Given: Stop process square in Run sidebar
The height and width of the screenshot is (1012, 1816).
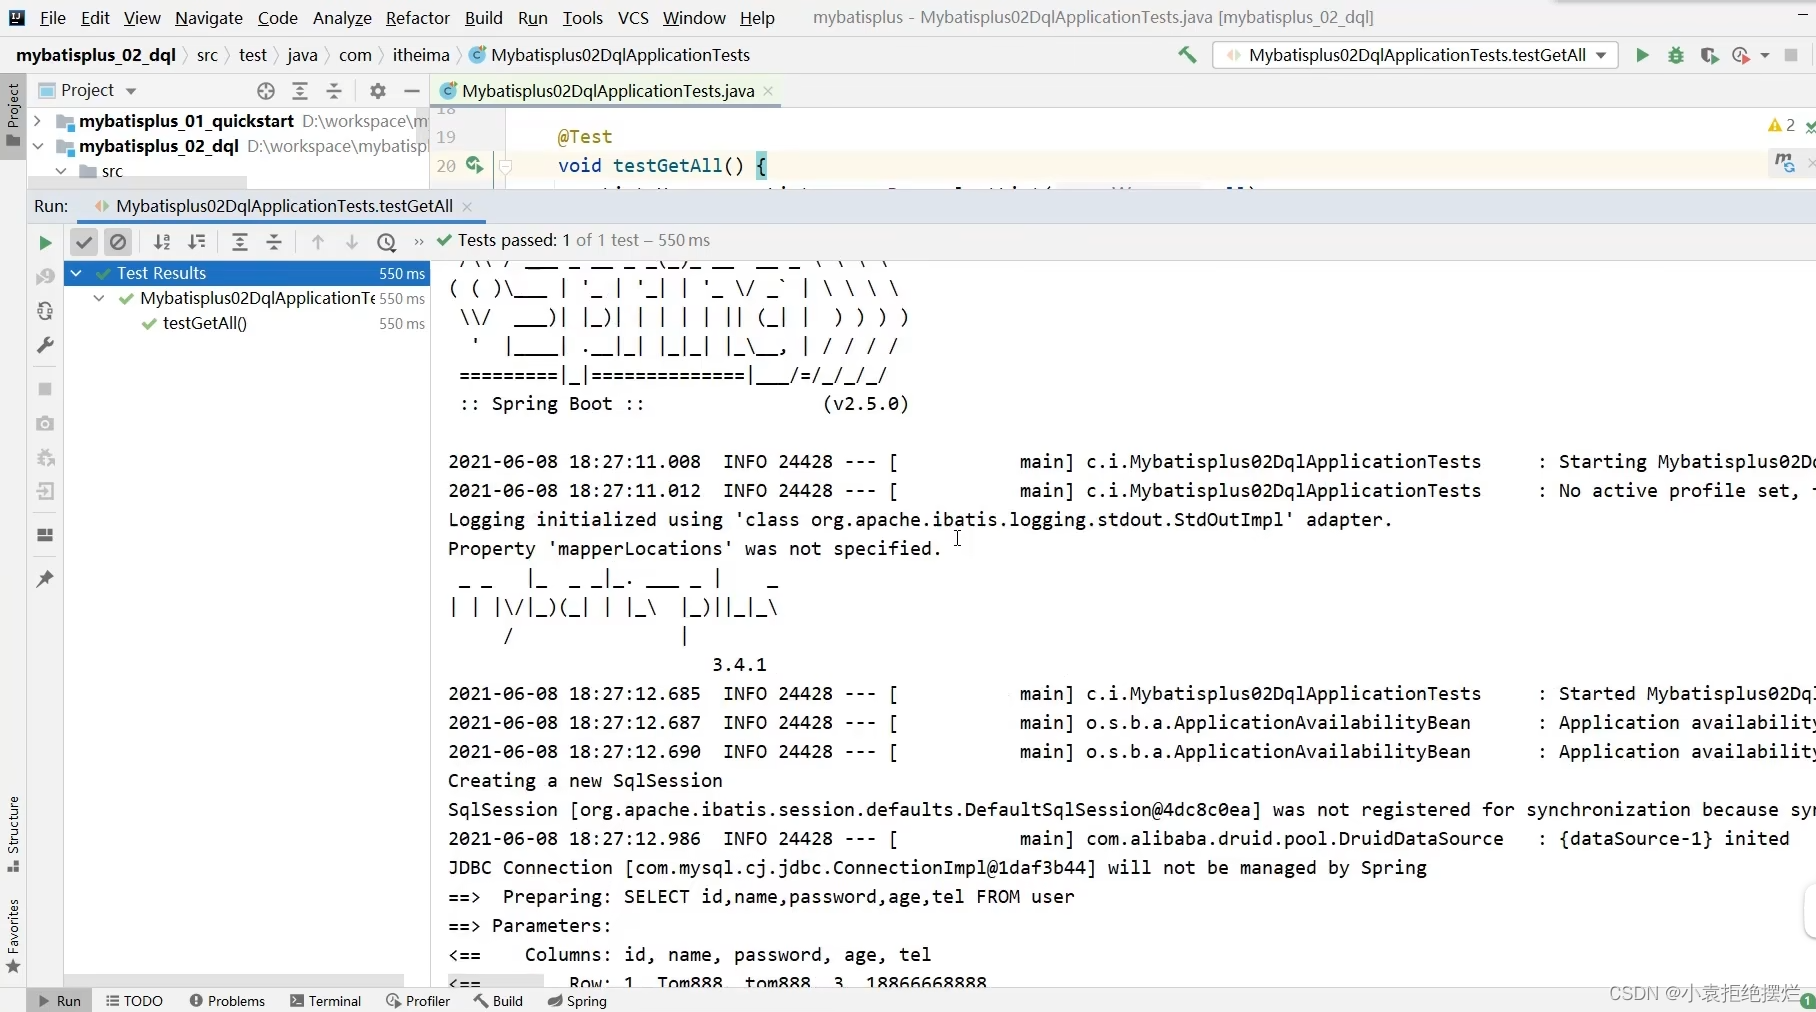Looking at the screenshot, I should (x=45, y=389).
